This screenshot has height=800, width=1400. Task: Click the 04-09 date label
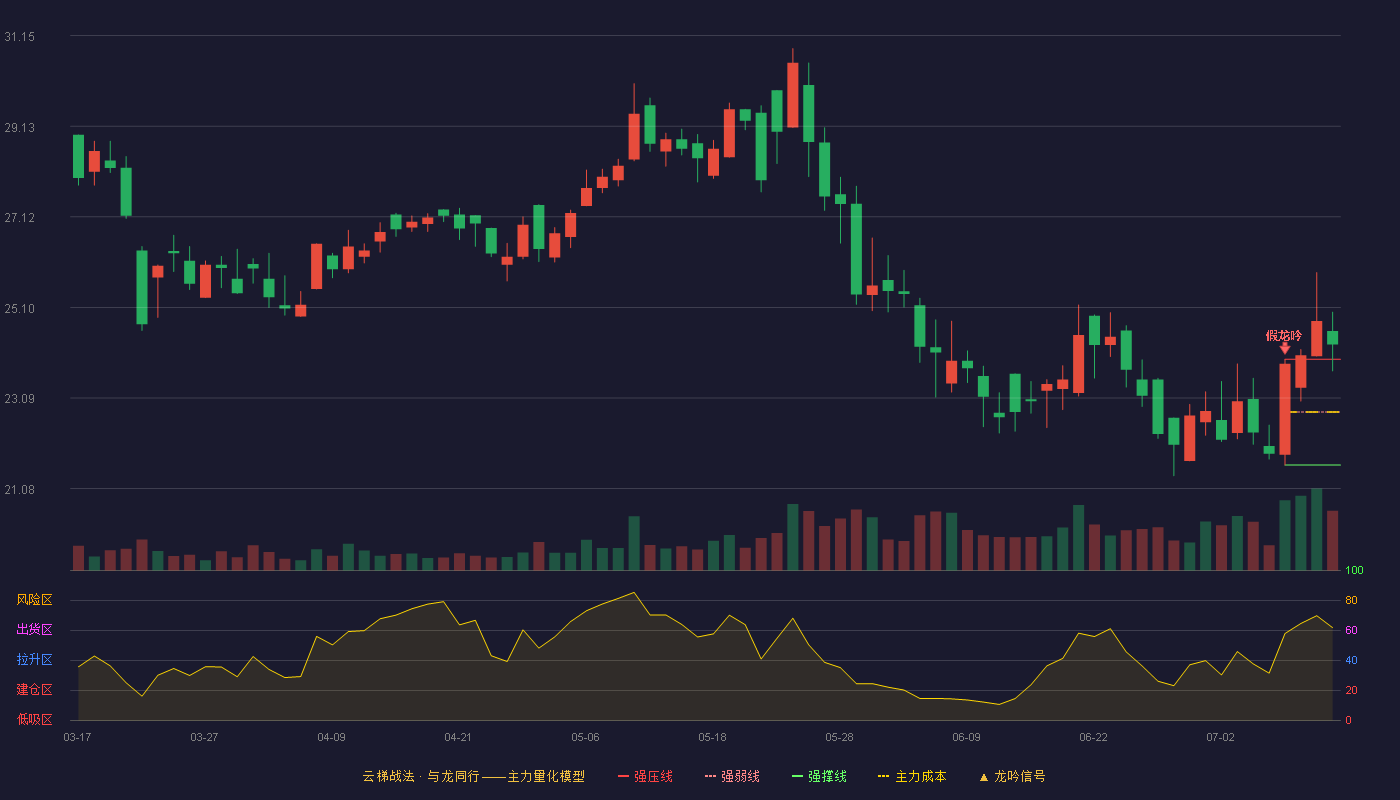click(331, 737)
